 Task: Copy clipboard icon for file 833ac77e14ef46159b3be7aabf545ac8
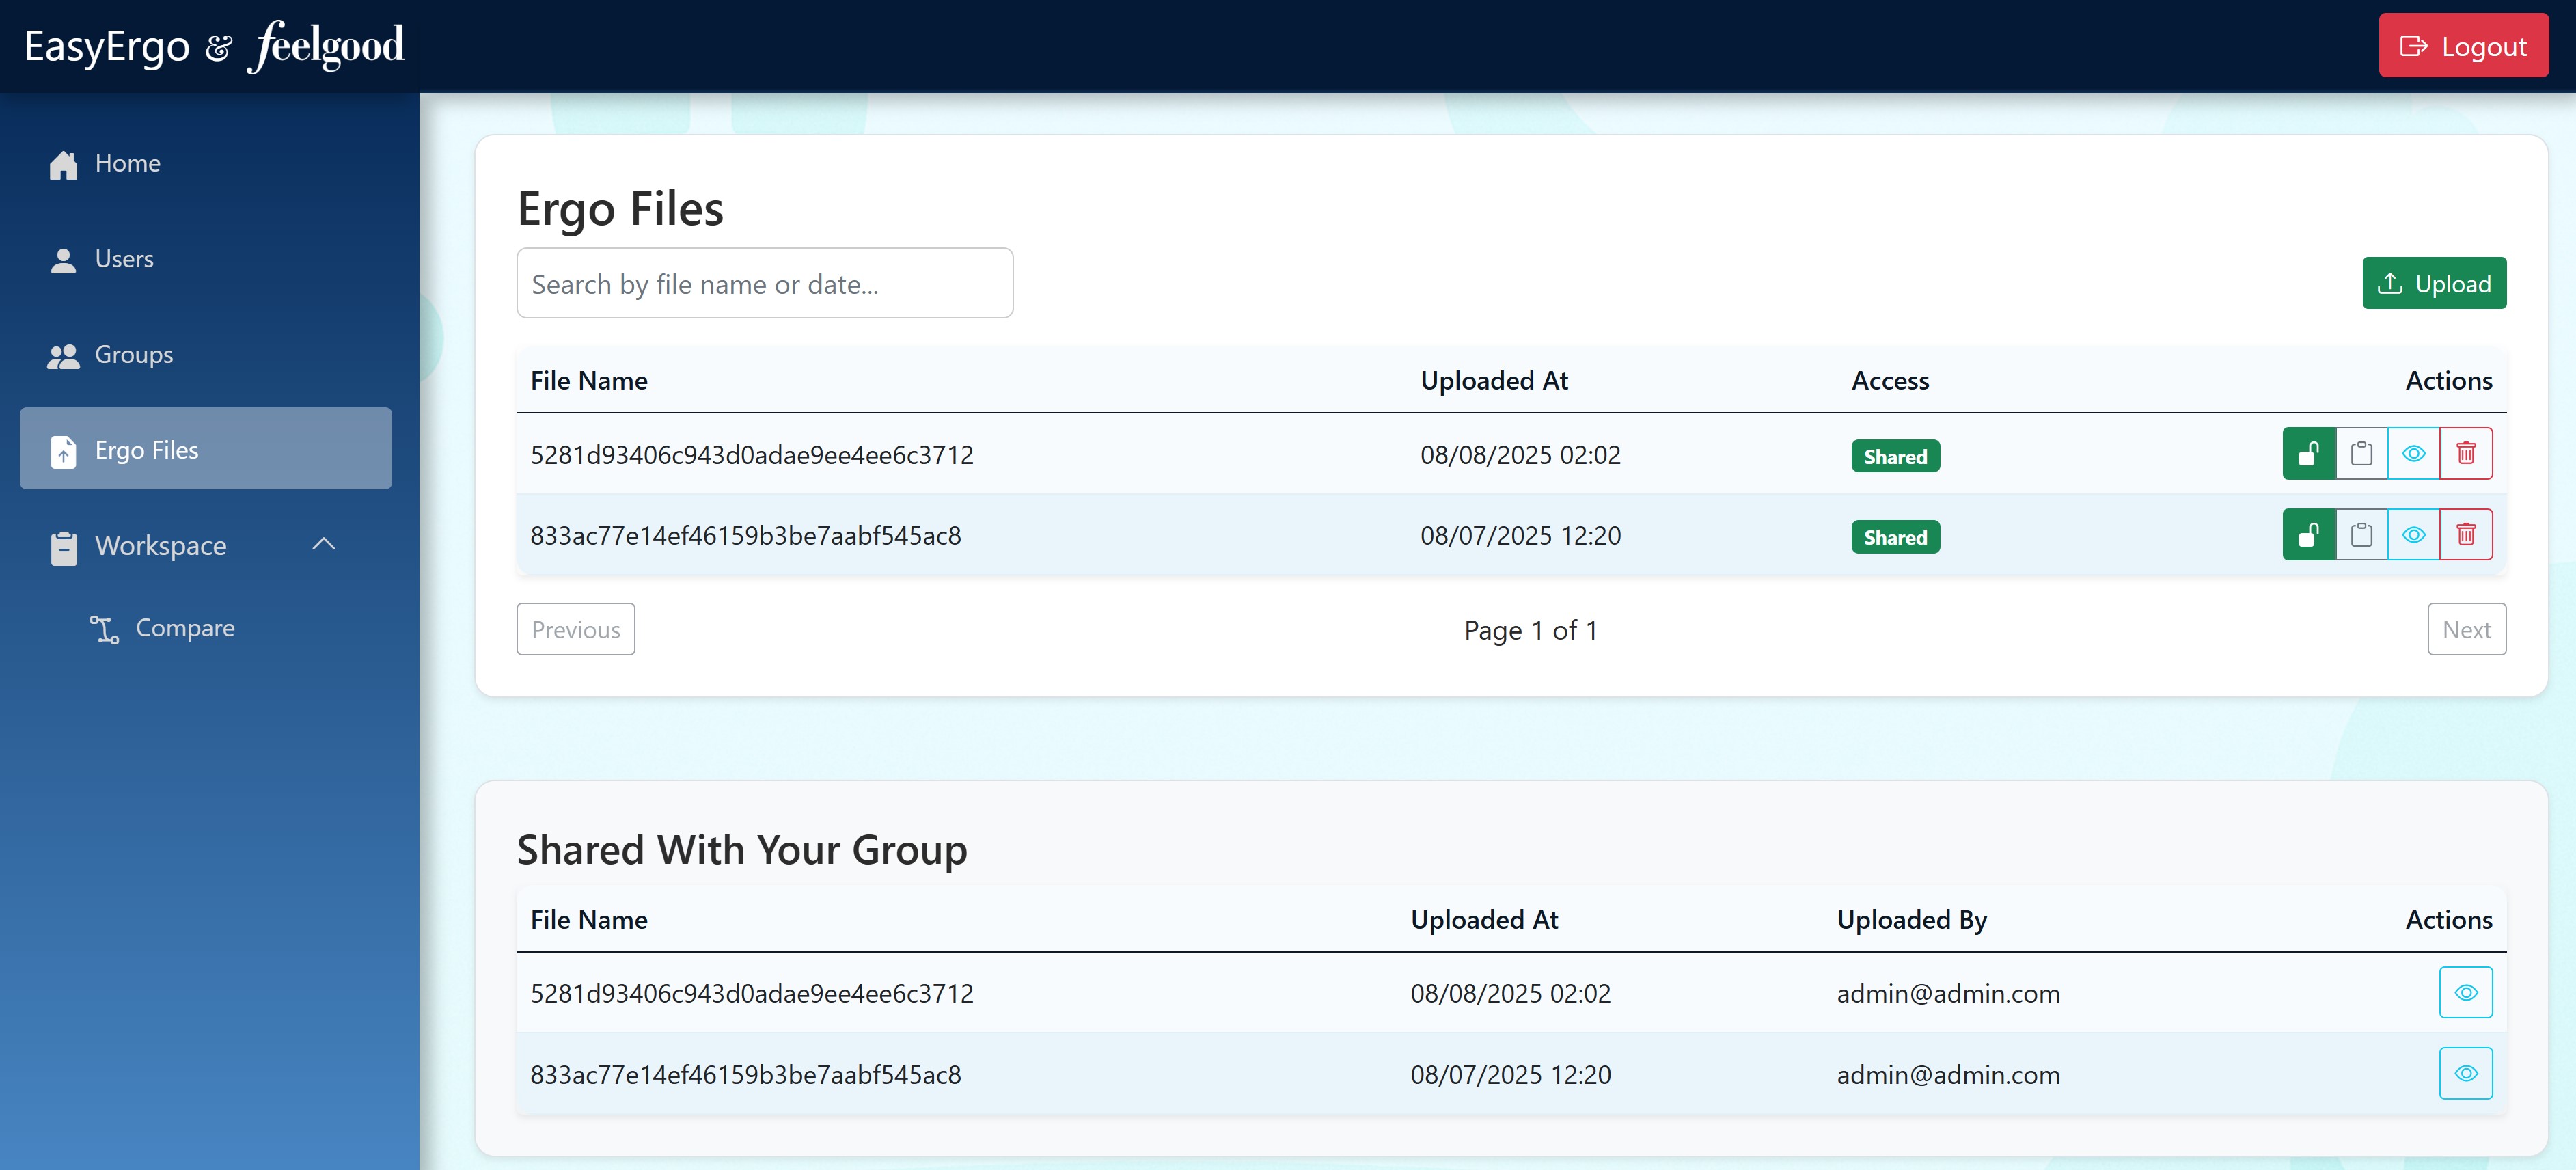tap(2361, 535)
